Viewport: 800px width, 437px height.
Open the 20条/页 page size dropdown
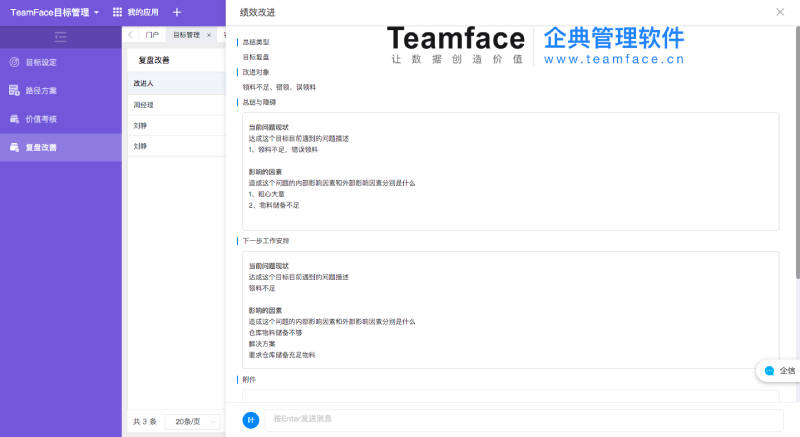point(191,422)
